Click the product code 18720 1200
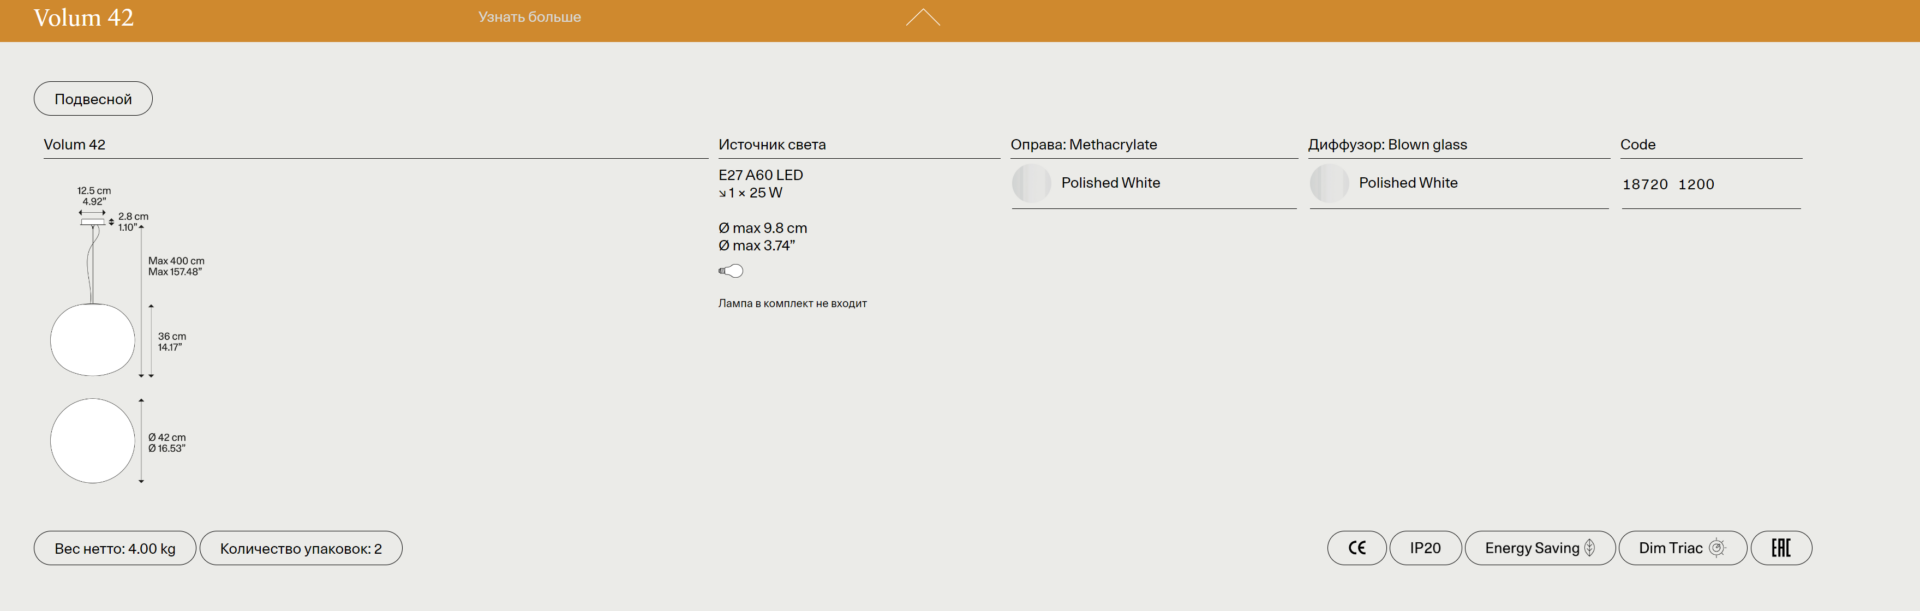The width and height of the screenshot is (1920, 611). click(x=1668, y=184)
